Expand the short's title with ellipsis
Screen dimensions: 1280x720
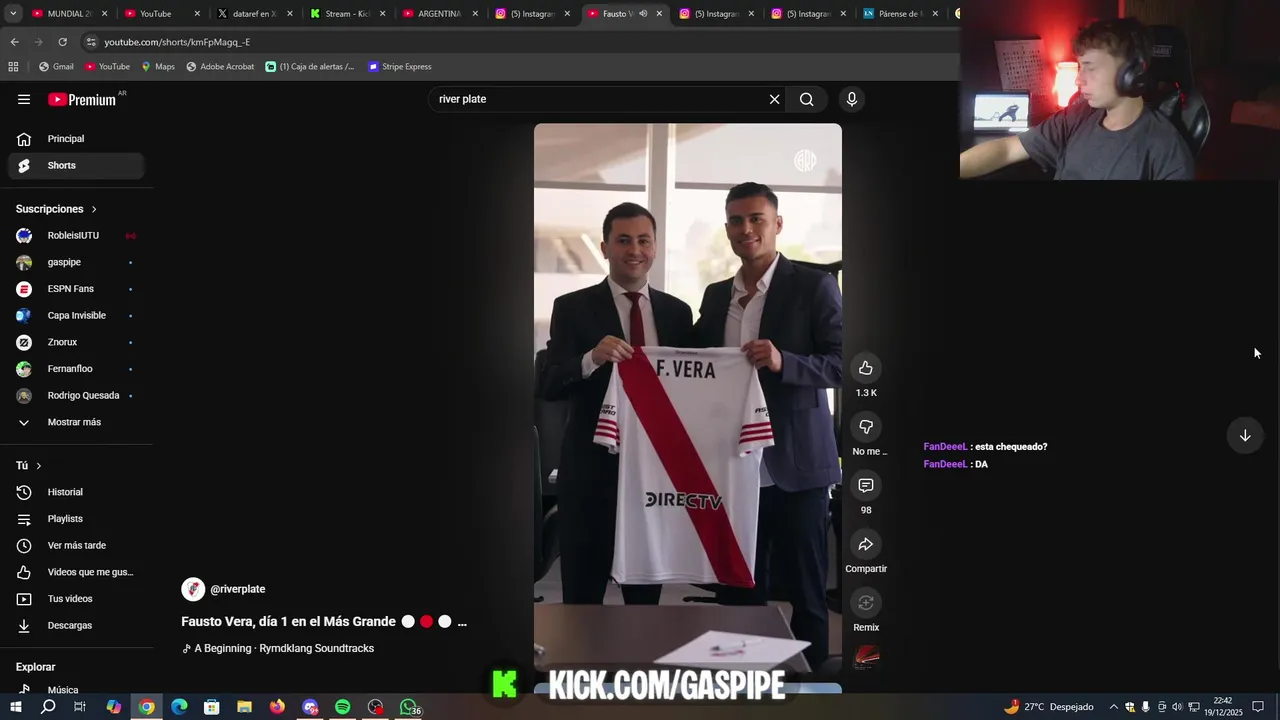[461, 622]
